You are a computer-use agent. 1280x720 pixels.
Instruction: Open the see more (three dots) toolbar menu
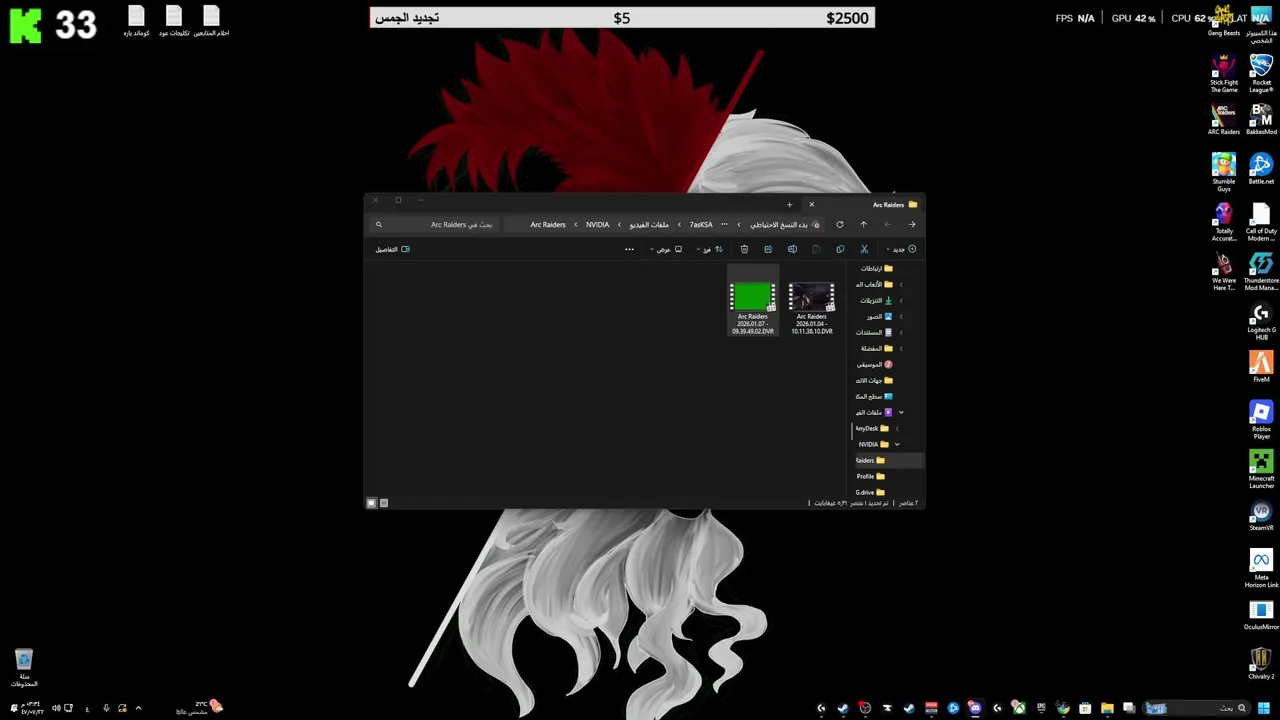629,249
